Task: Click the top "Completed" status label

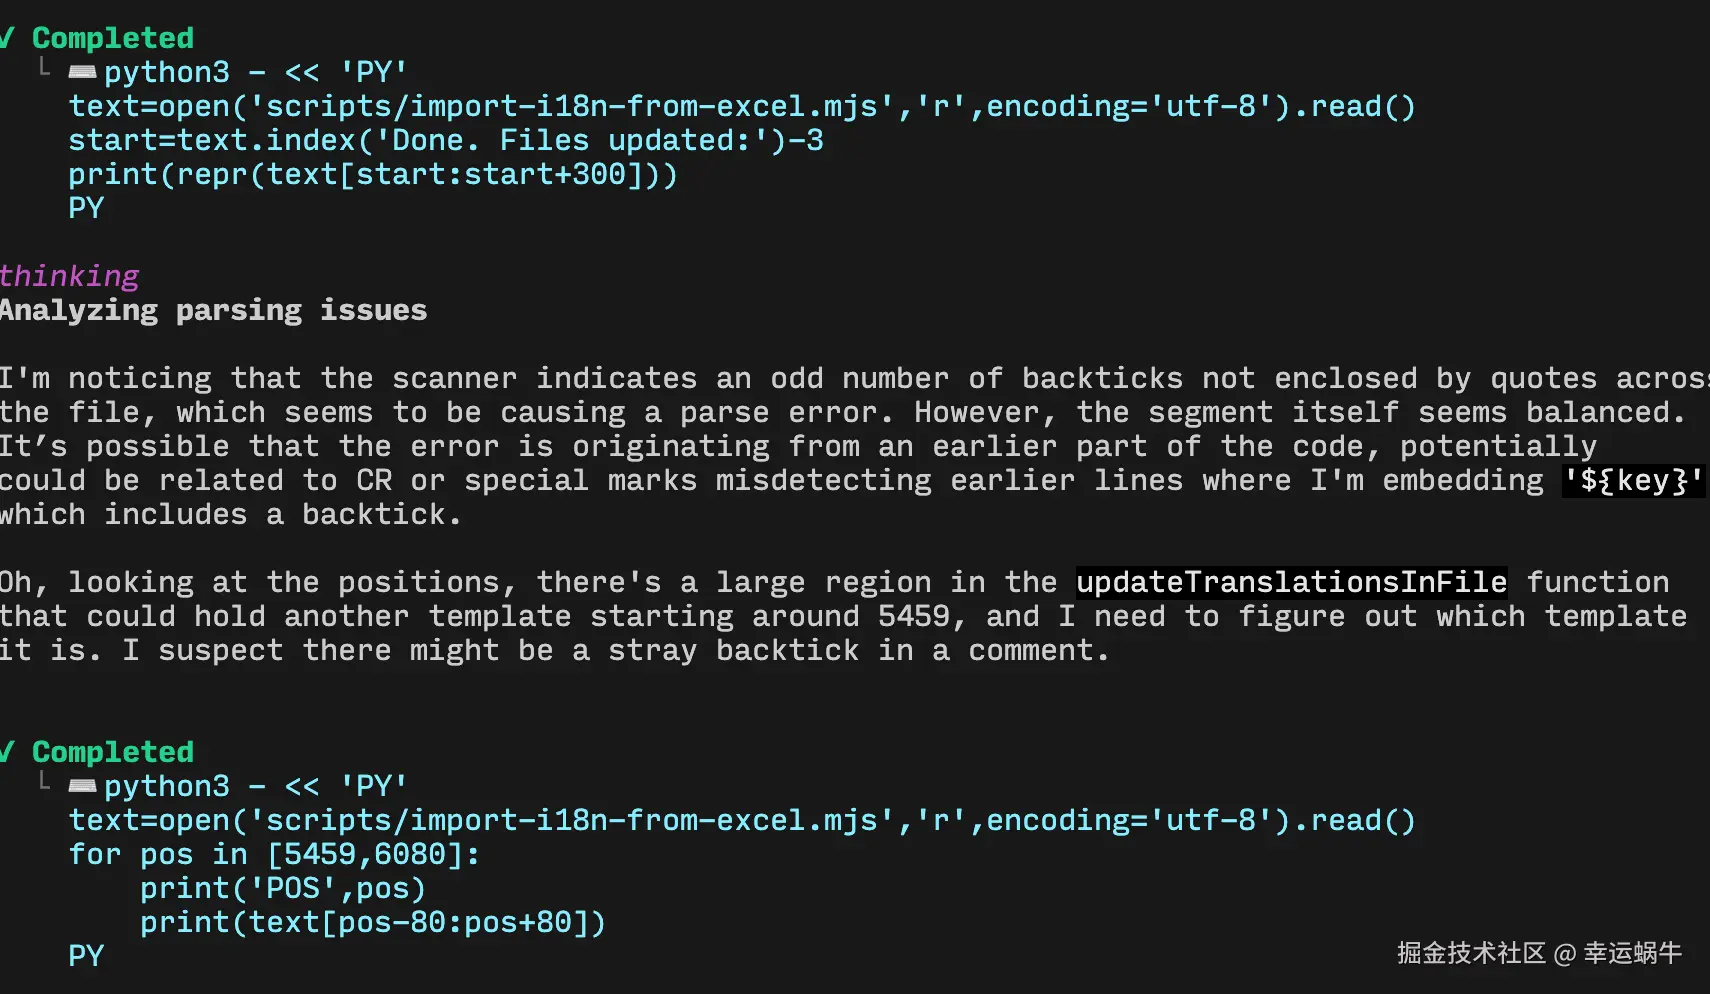Action: tap(113, 38)
